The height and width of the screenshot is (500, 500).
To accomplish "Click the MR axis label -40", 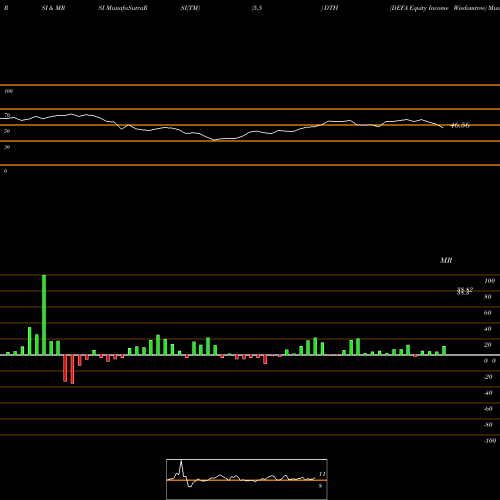I will [x=488, y=393].
